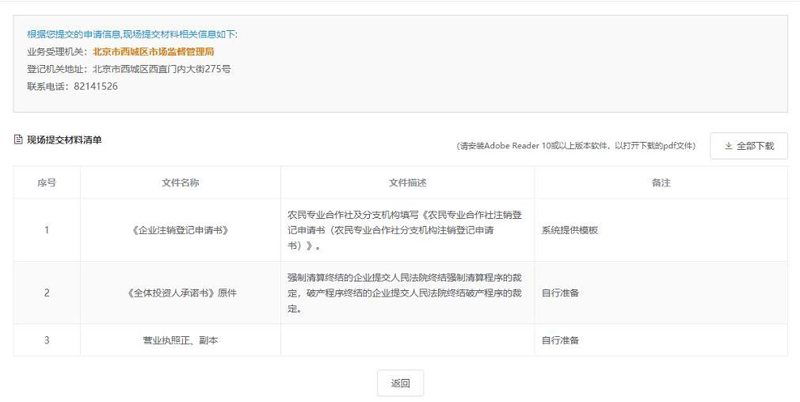Click 自行准备 in the 全体投资人承诺书 row
The image size is (800, 402).
(x=560, y=293)
